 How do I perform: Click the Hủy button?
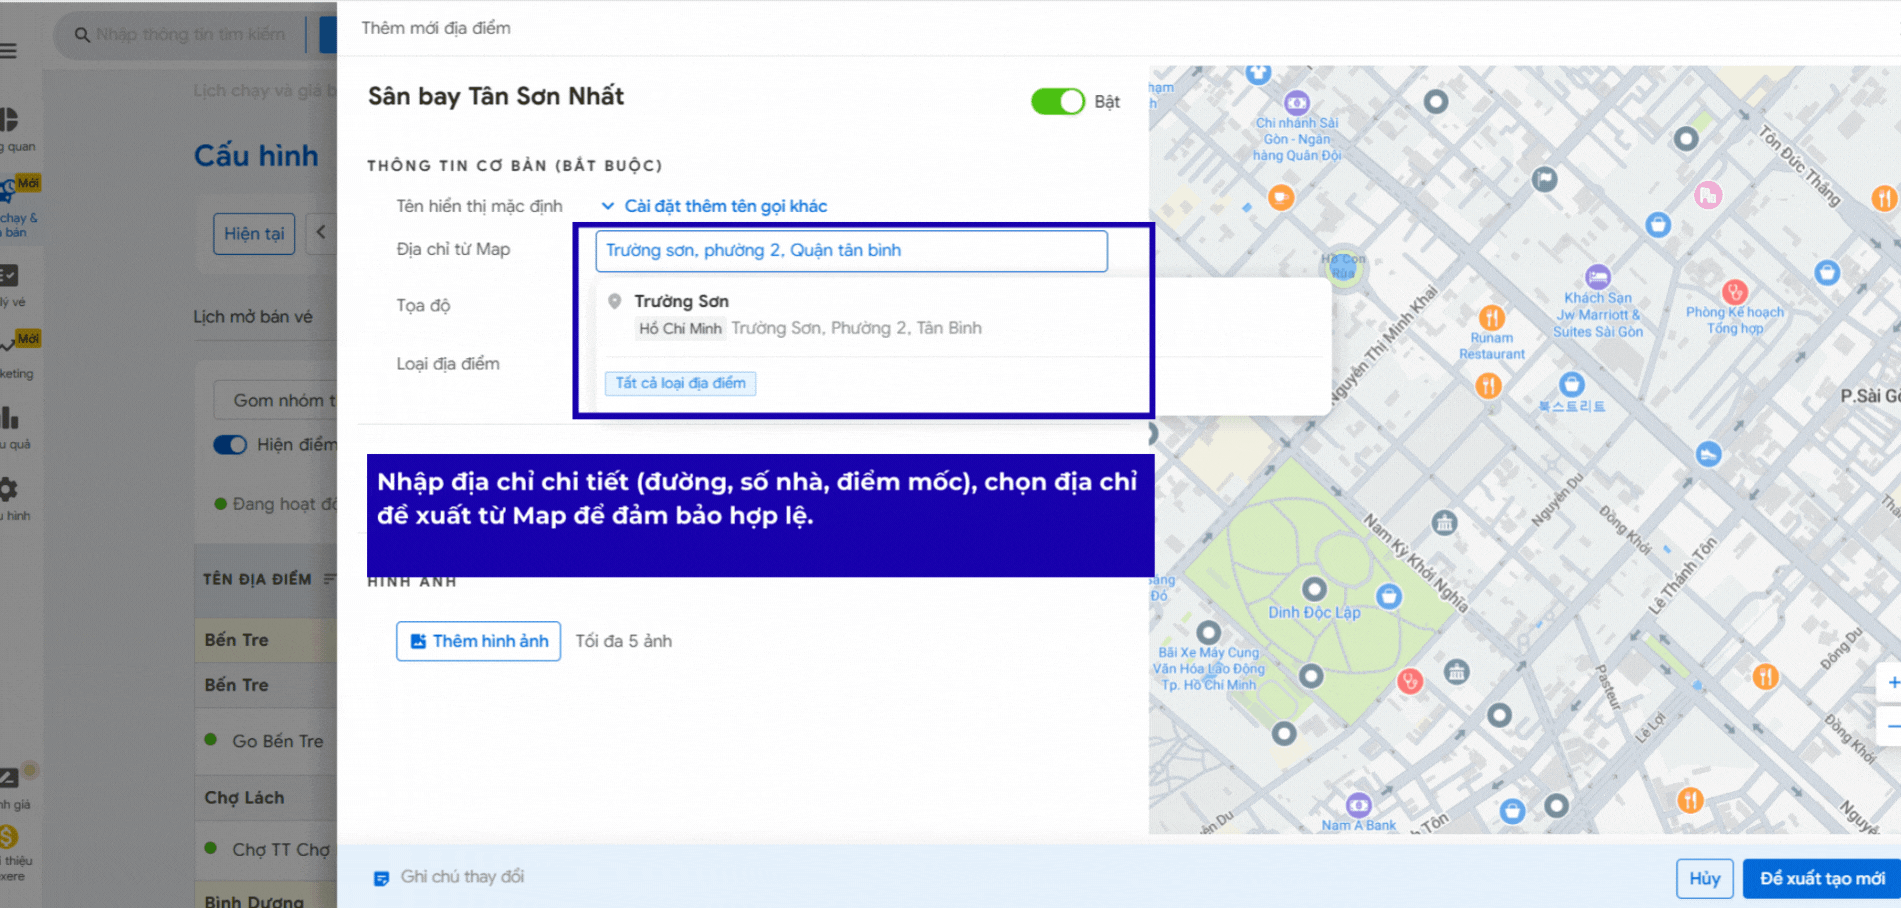point(1704,878)
